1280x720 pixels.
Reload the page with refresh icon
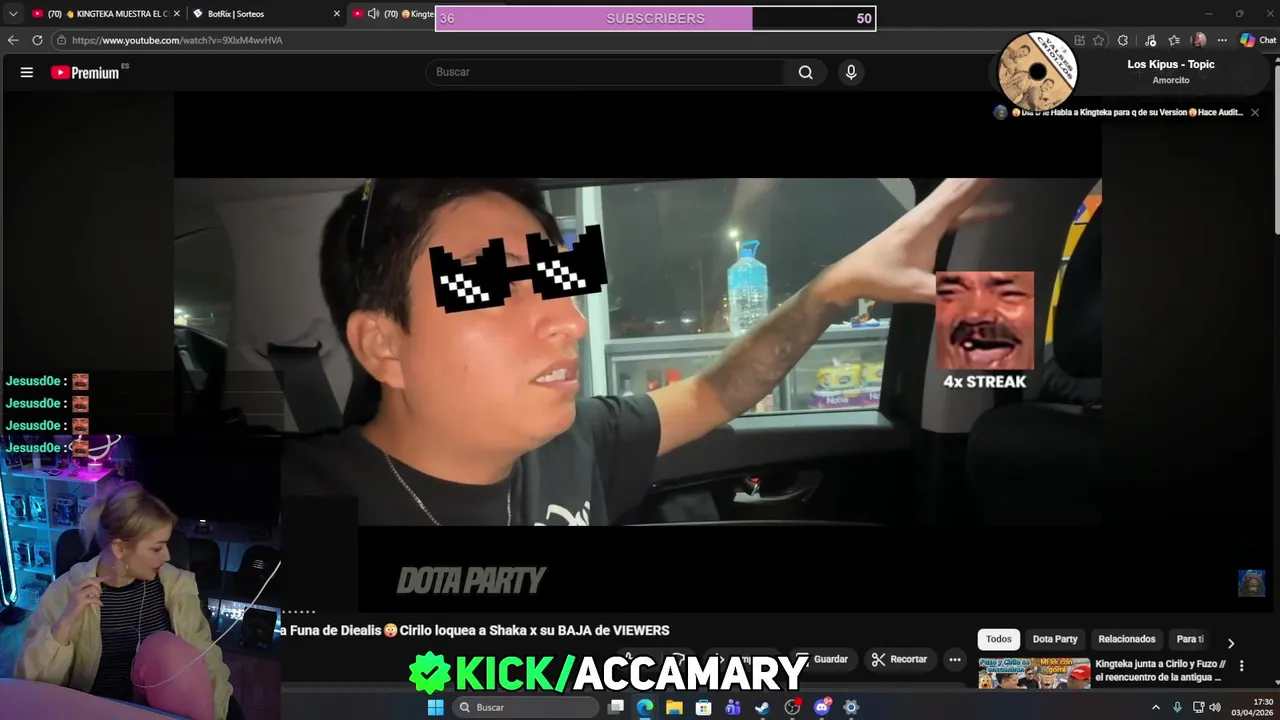point(37,40)
